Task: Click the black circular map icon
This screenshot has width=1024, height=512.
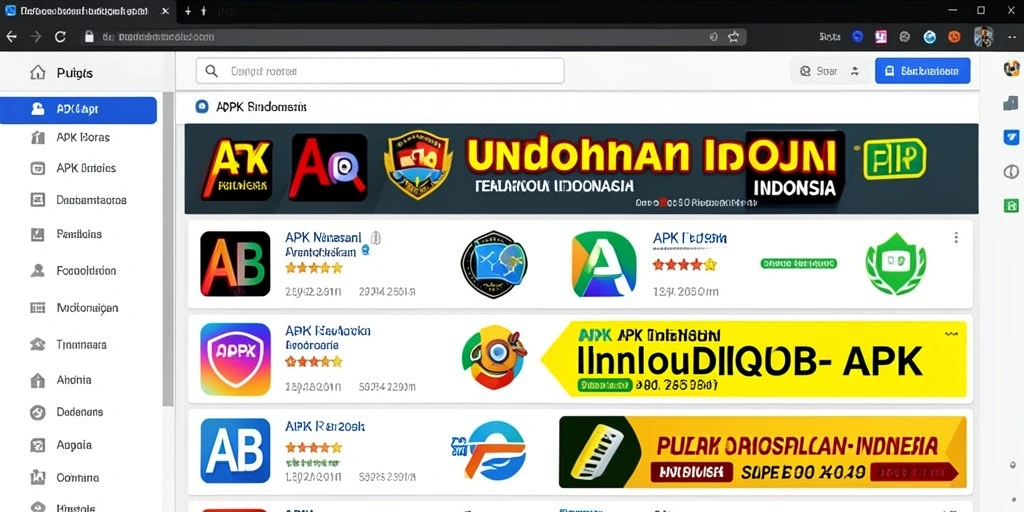Action: 494,264
